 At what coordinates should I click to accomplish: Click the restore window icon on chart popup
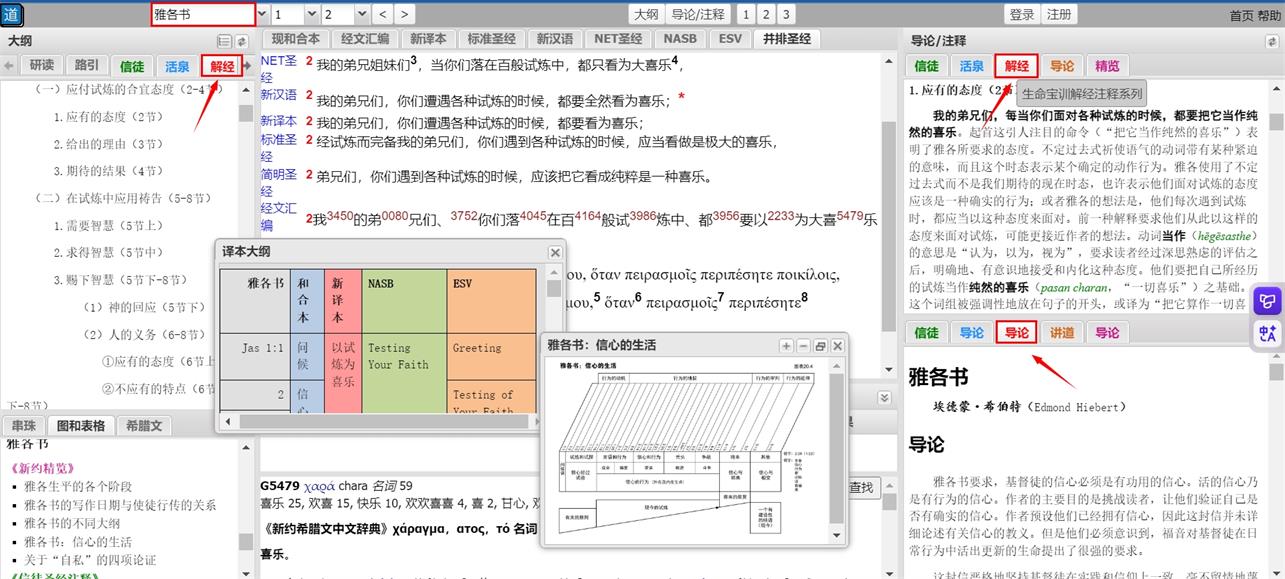[x=820, y=346]
